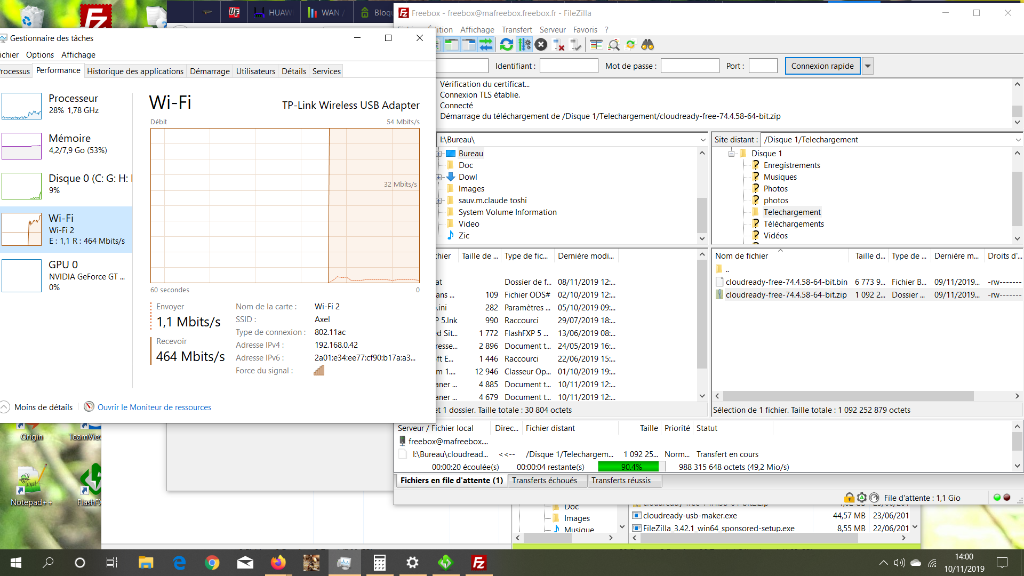Disconnect from the visible server
The height and width of the screenshot is (576, 1024).
point(558,45)
